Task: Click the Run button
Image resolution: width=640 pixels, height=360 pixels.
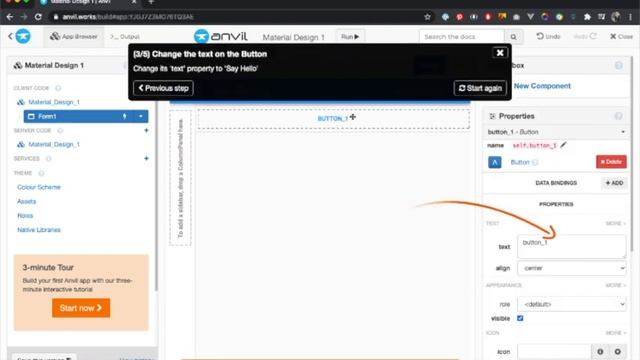Action: coord(350,37)
